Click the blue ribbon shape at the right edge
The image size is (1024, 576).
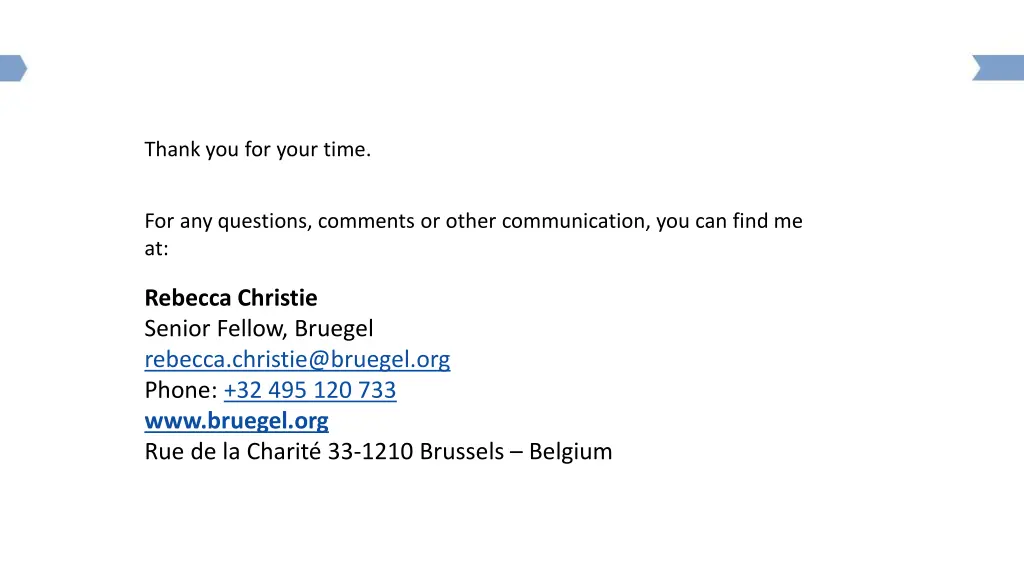pyautogui.click(x=998, y=68)
